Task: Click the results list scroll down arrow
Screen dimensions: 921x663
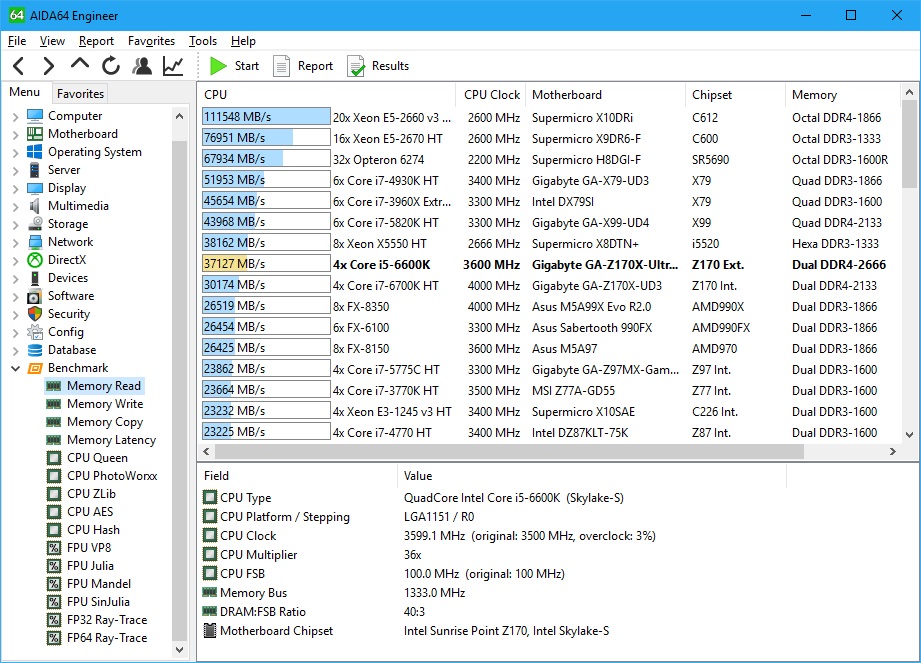Action: coord(909,435)
